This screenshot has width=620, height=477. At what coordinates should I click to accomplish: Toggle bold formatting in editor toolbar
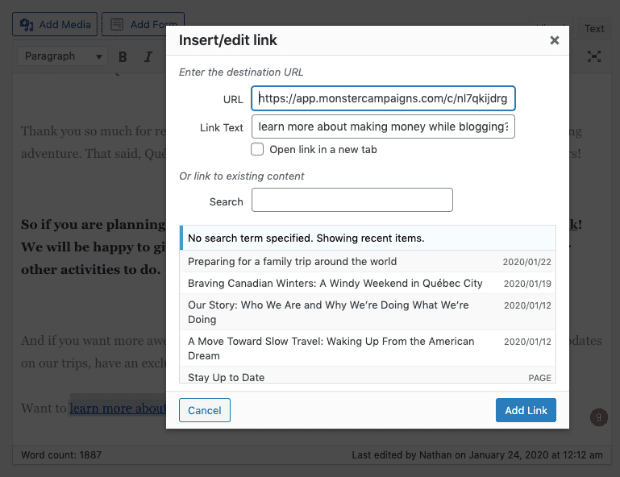coord(123,57)
